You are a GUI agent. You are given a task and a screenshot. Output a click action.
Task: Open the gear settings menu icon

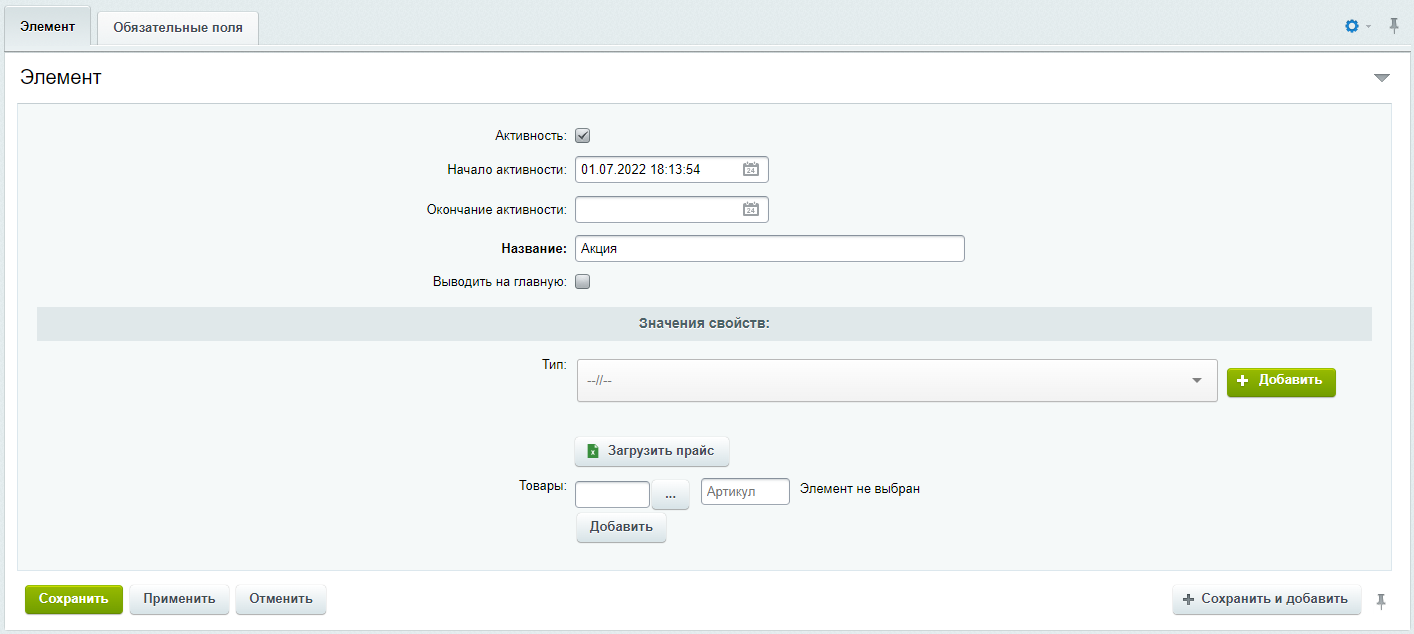coord(1352,26)
